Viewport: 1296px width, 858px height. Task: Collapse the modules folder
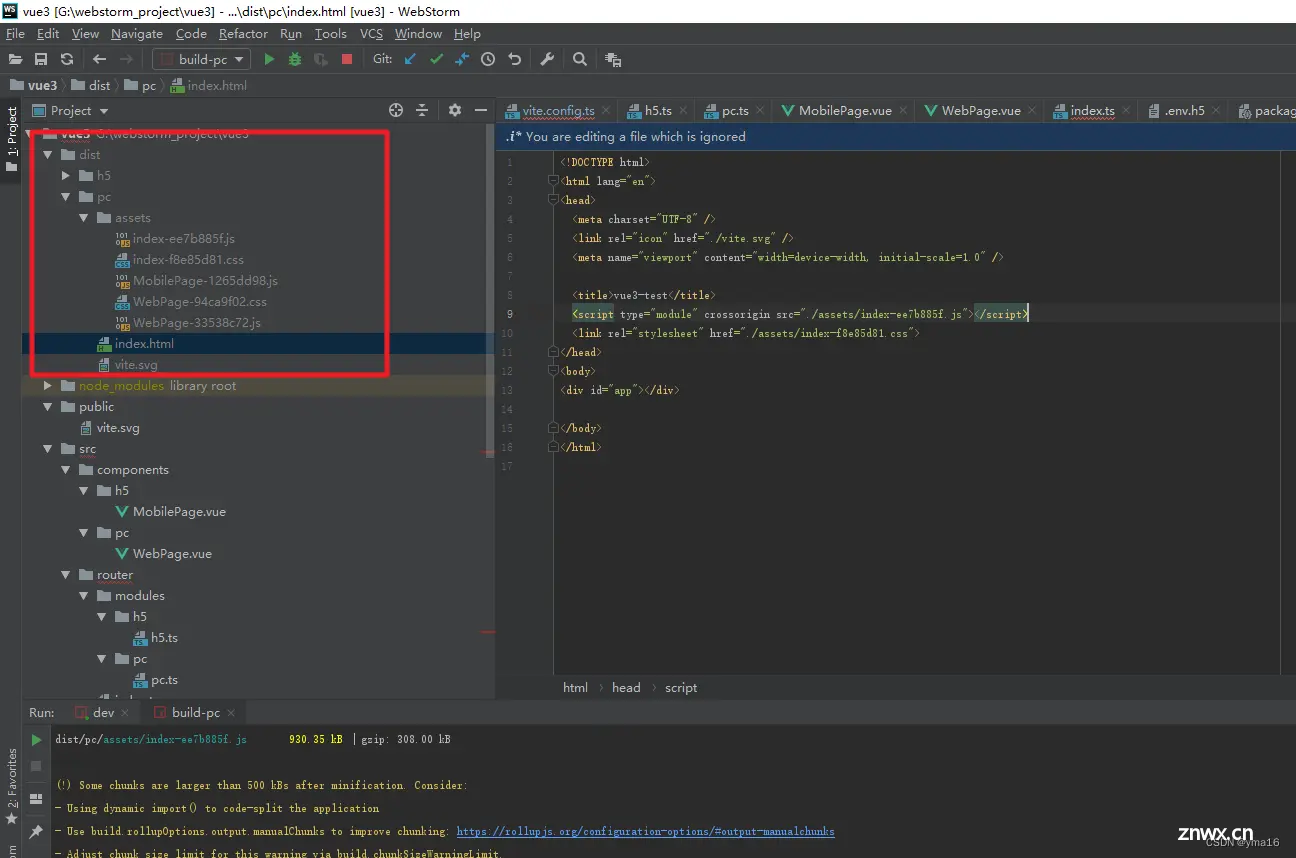click(x=83, y=596)
